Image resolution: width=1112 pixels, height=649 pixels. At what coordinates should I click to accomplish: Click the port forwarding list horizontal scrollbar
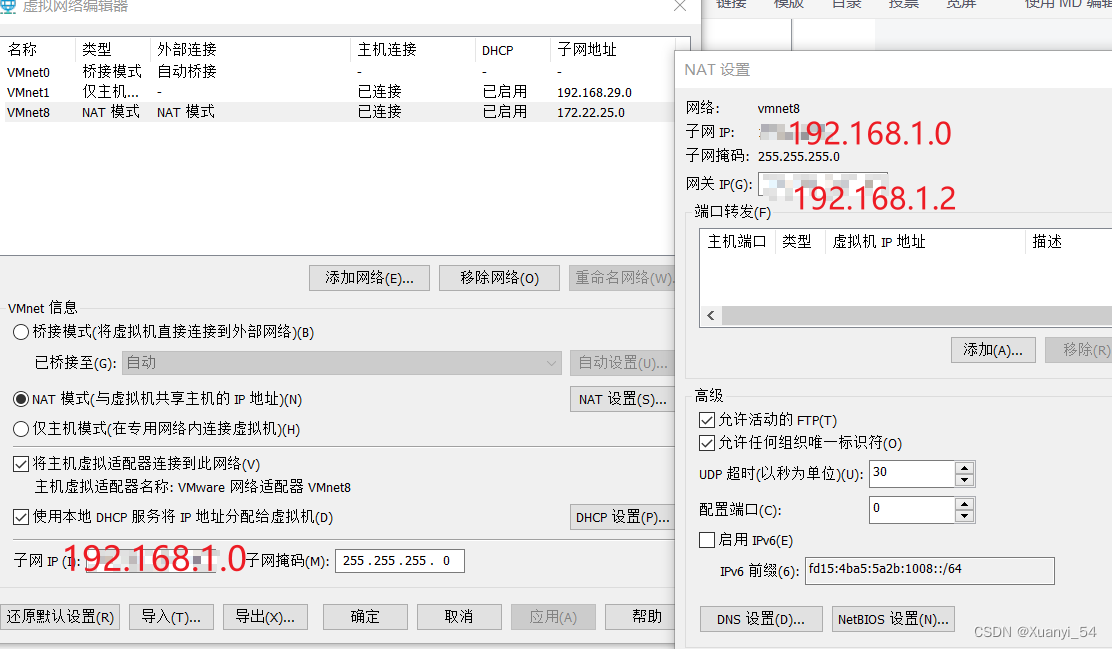(900, 315)
